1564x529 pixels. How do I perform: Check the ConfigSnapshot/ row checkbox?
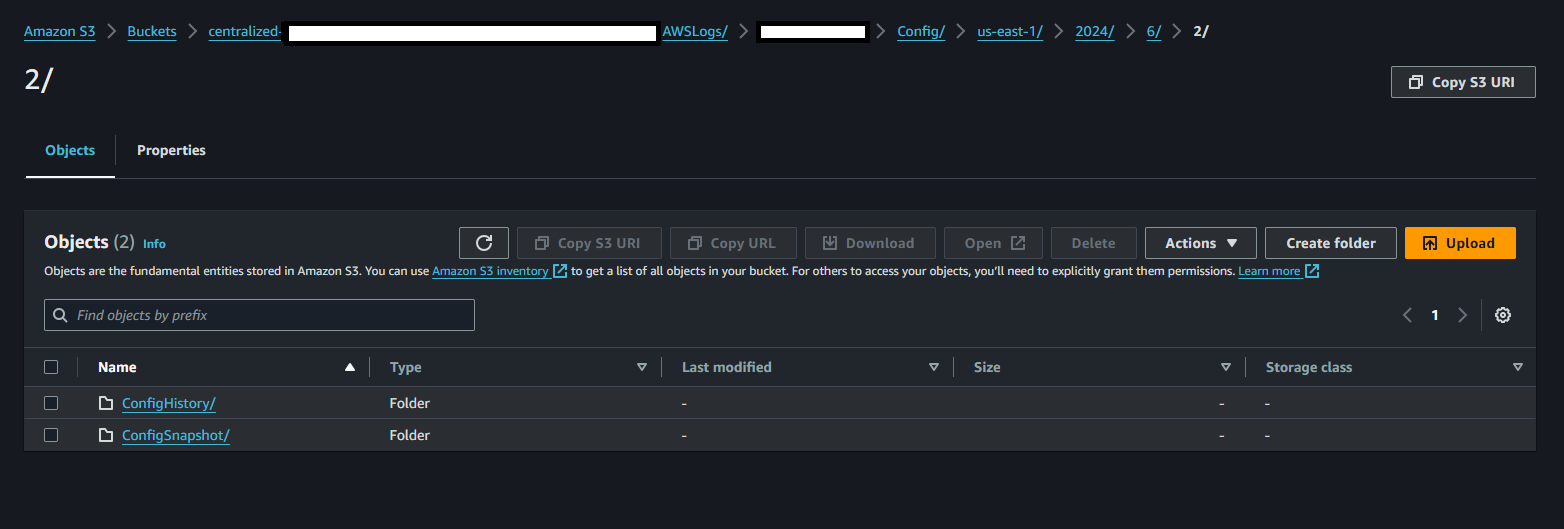(51, 435)
